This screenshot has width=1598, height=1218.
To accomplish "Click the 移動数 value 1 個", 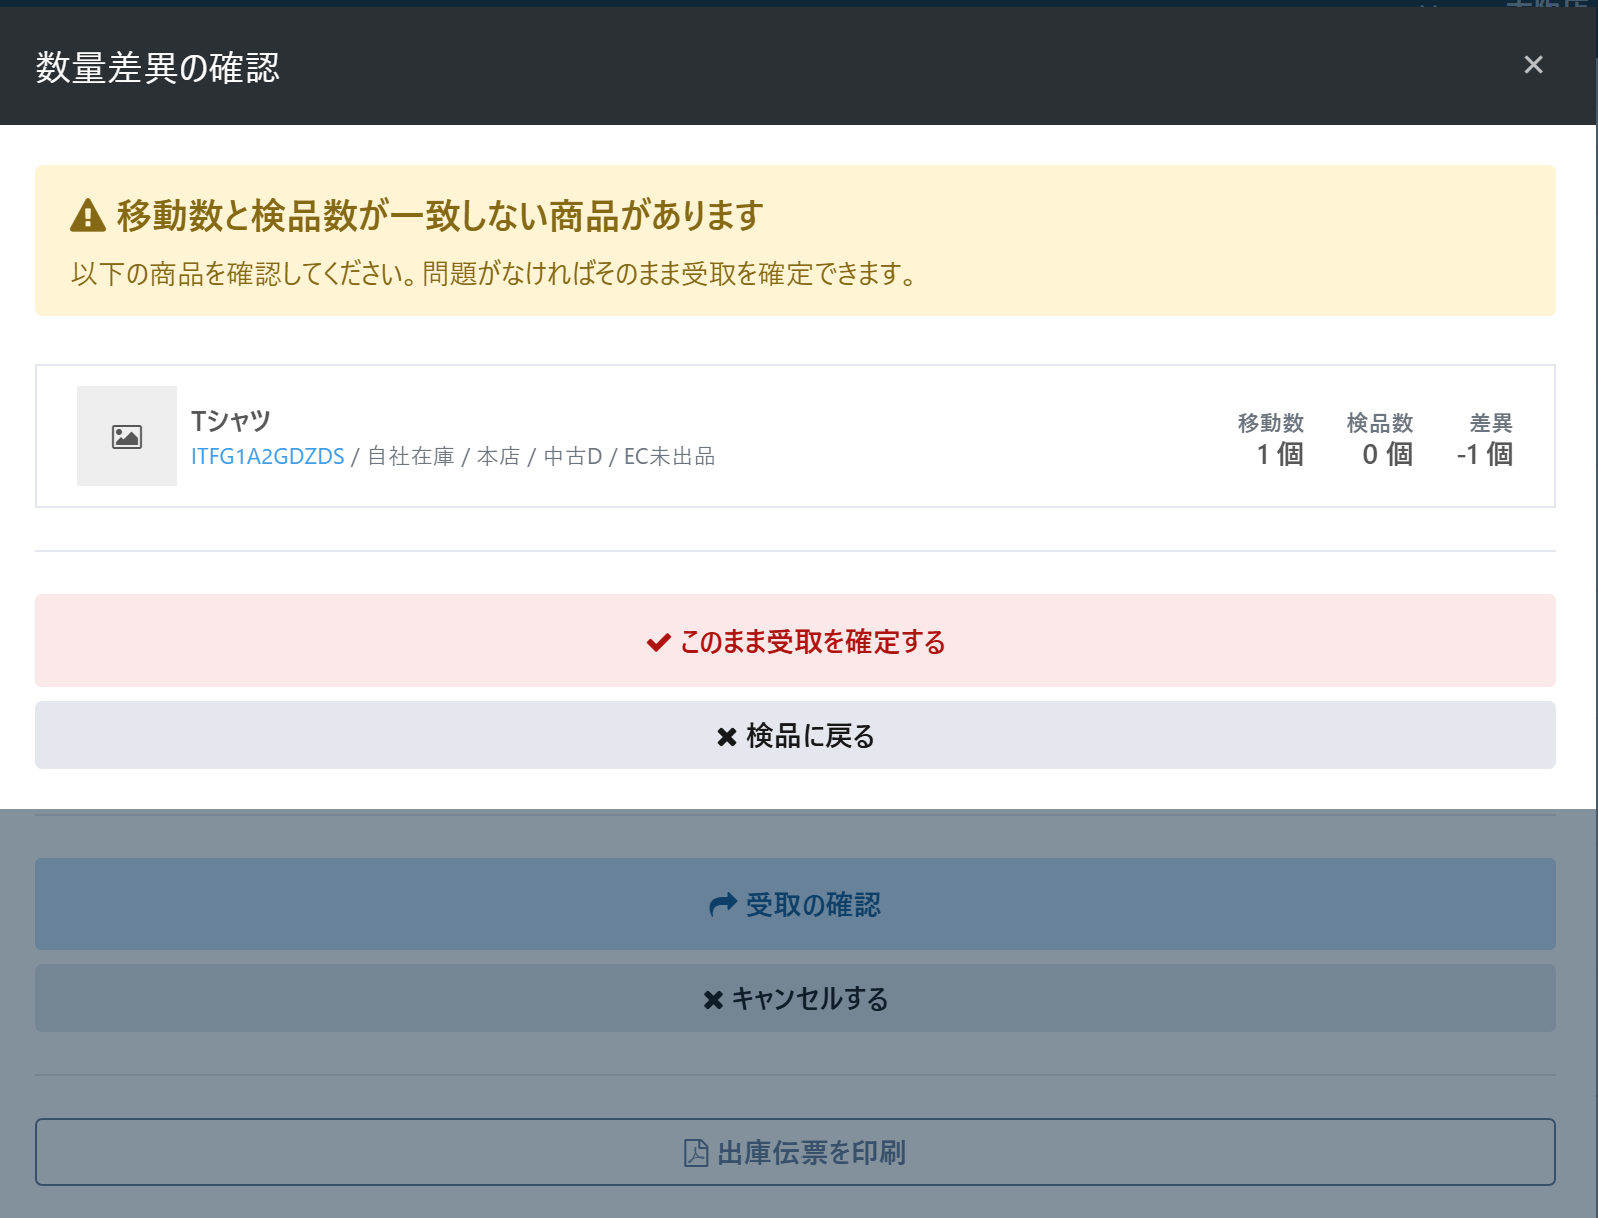I will (x=1280, y=454).
